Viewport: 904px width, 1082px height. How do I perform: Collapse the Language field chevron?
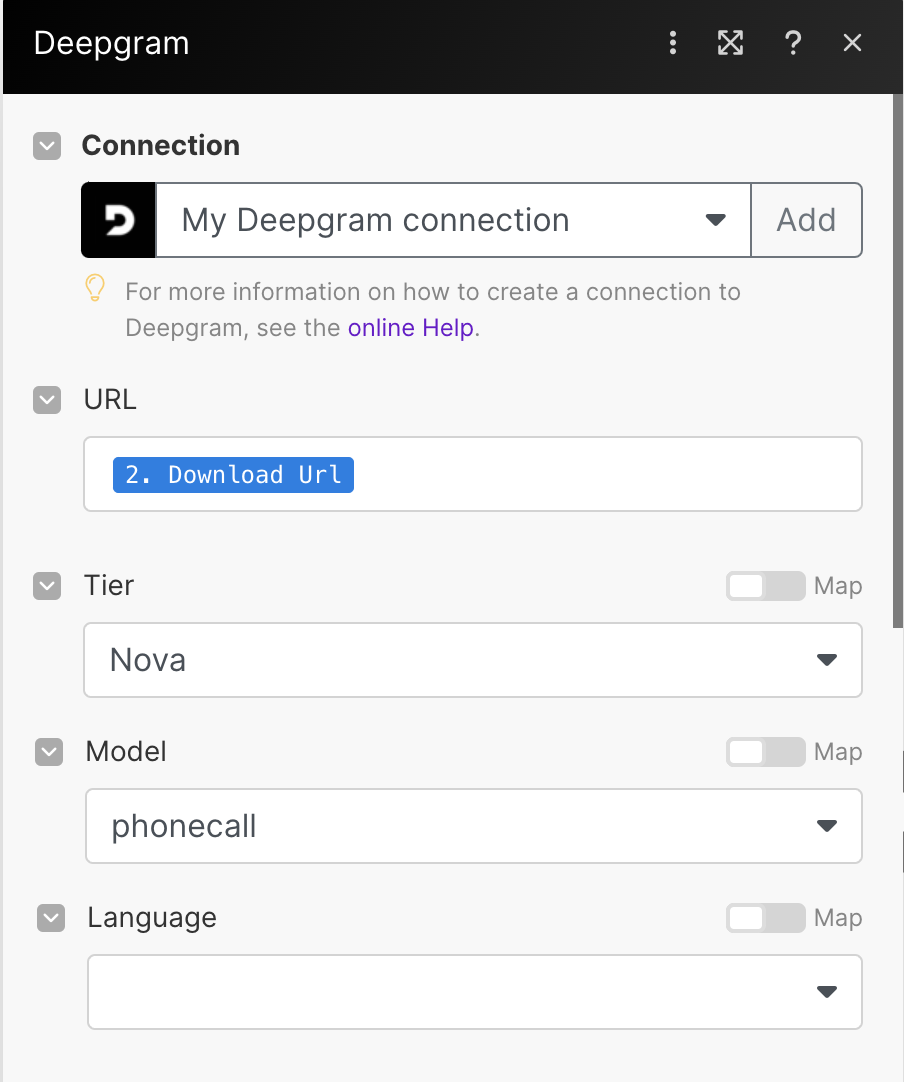51,918
